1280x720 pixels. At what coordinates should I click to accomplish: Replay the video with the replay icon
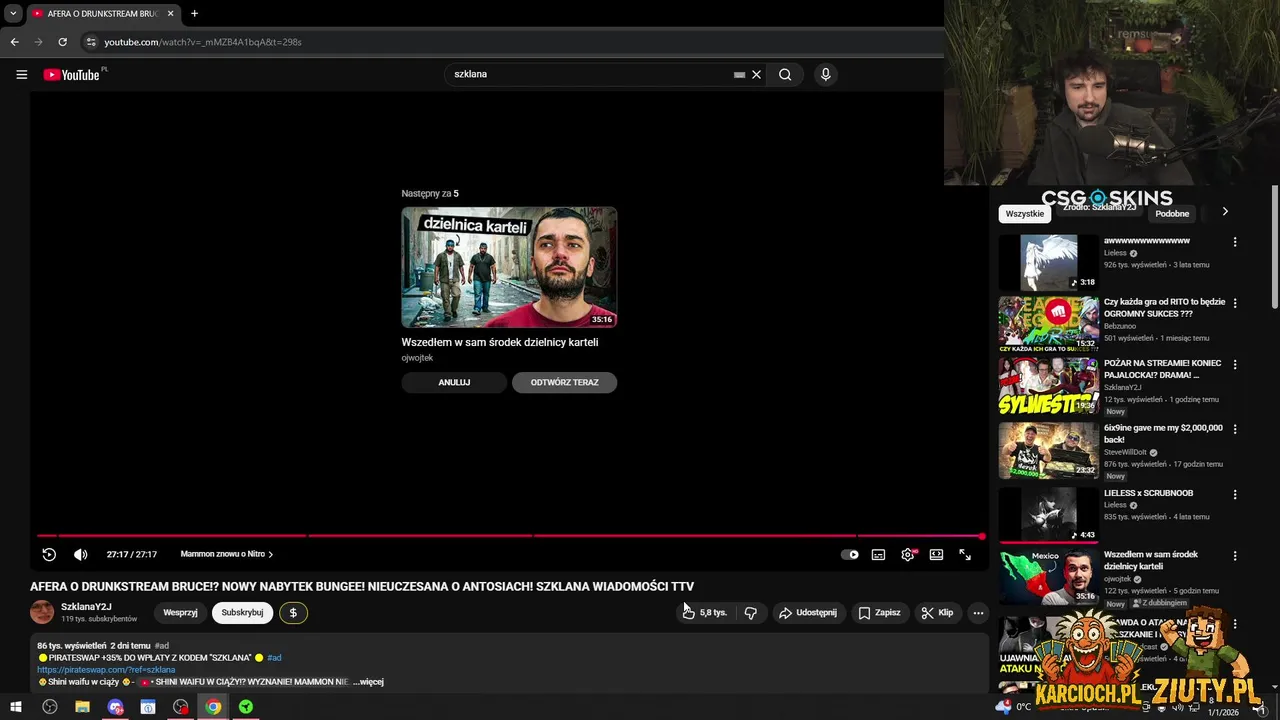pyautogui.click(x=49, y=554)
